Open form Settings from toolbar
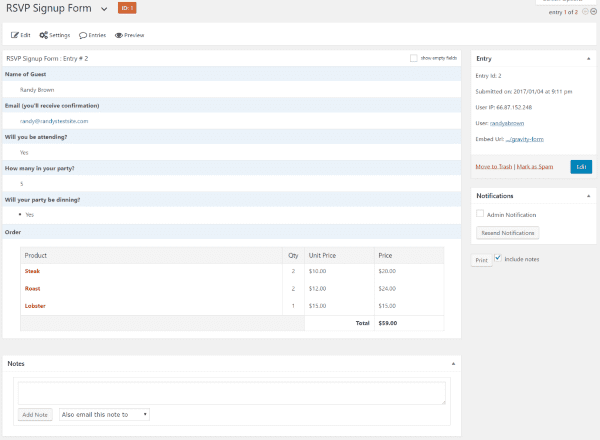This screenshot has height=440, width=600. (x=55, y=35)
